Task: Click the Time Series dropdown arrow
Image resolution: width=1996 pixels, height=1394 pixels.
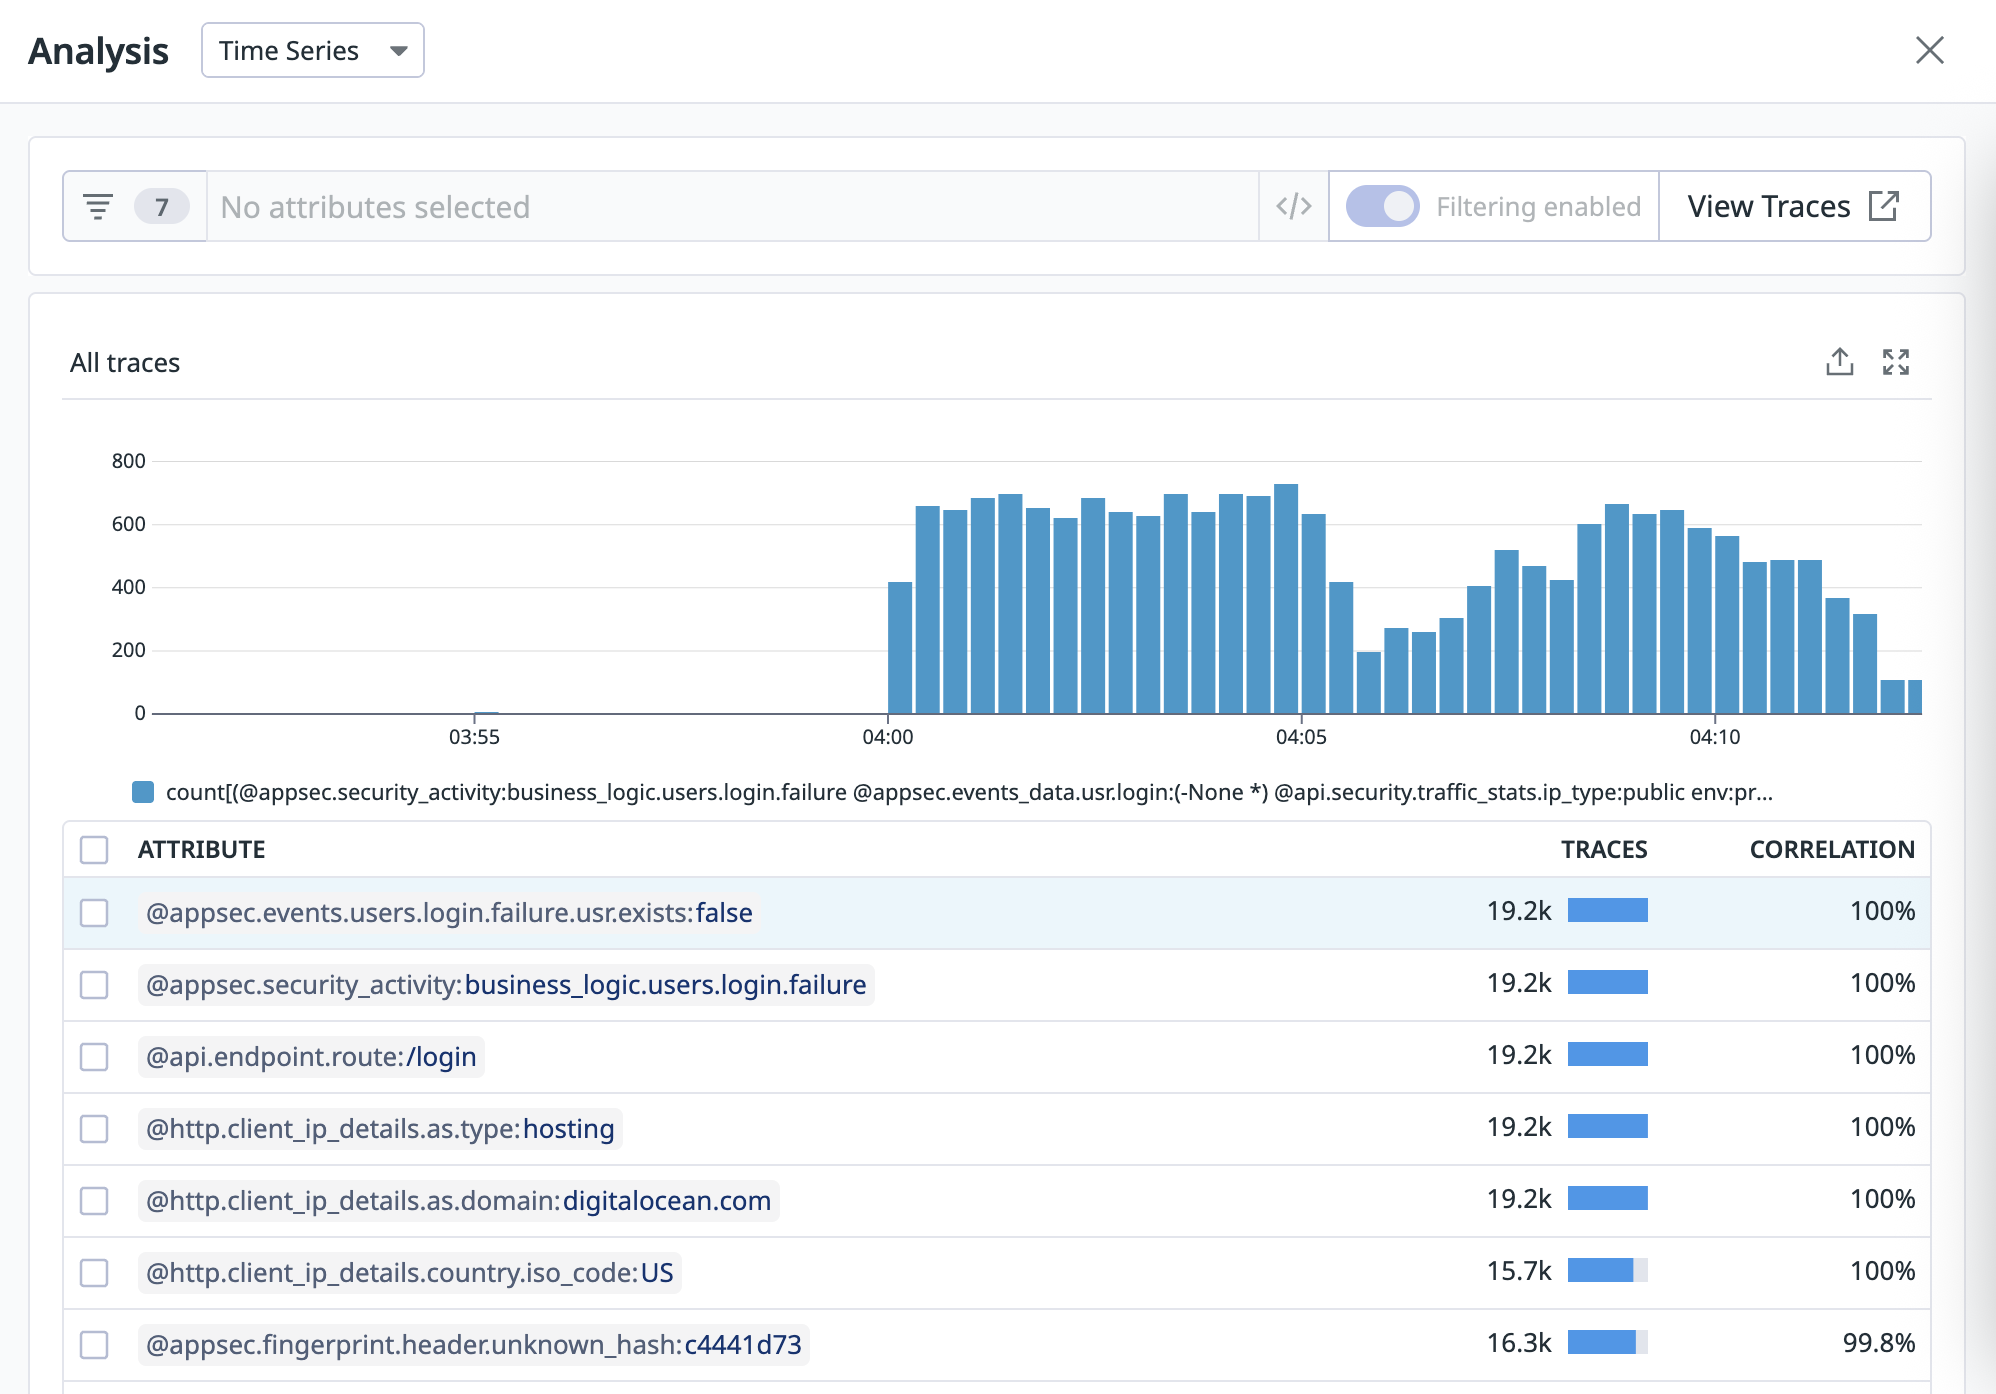Action: [399, 51]
